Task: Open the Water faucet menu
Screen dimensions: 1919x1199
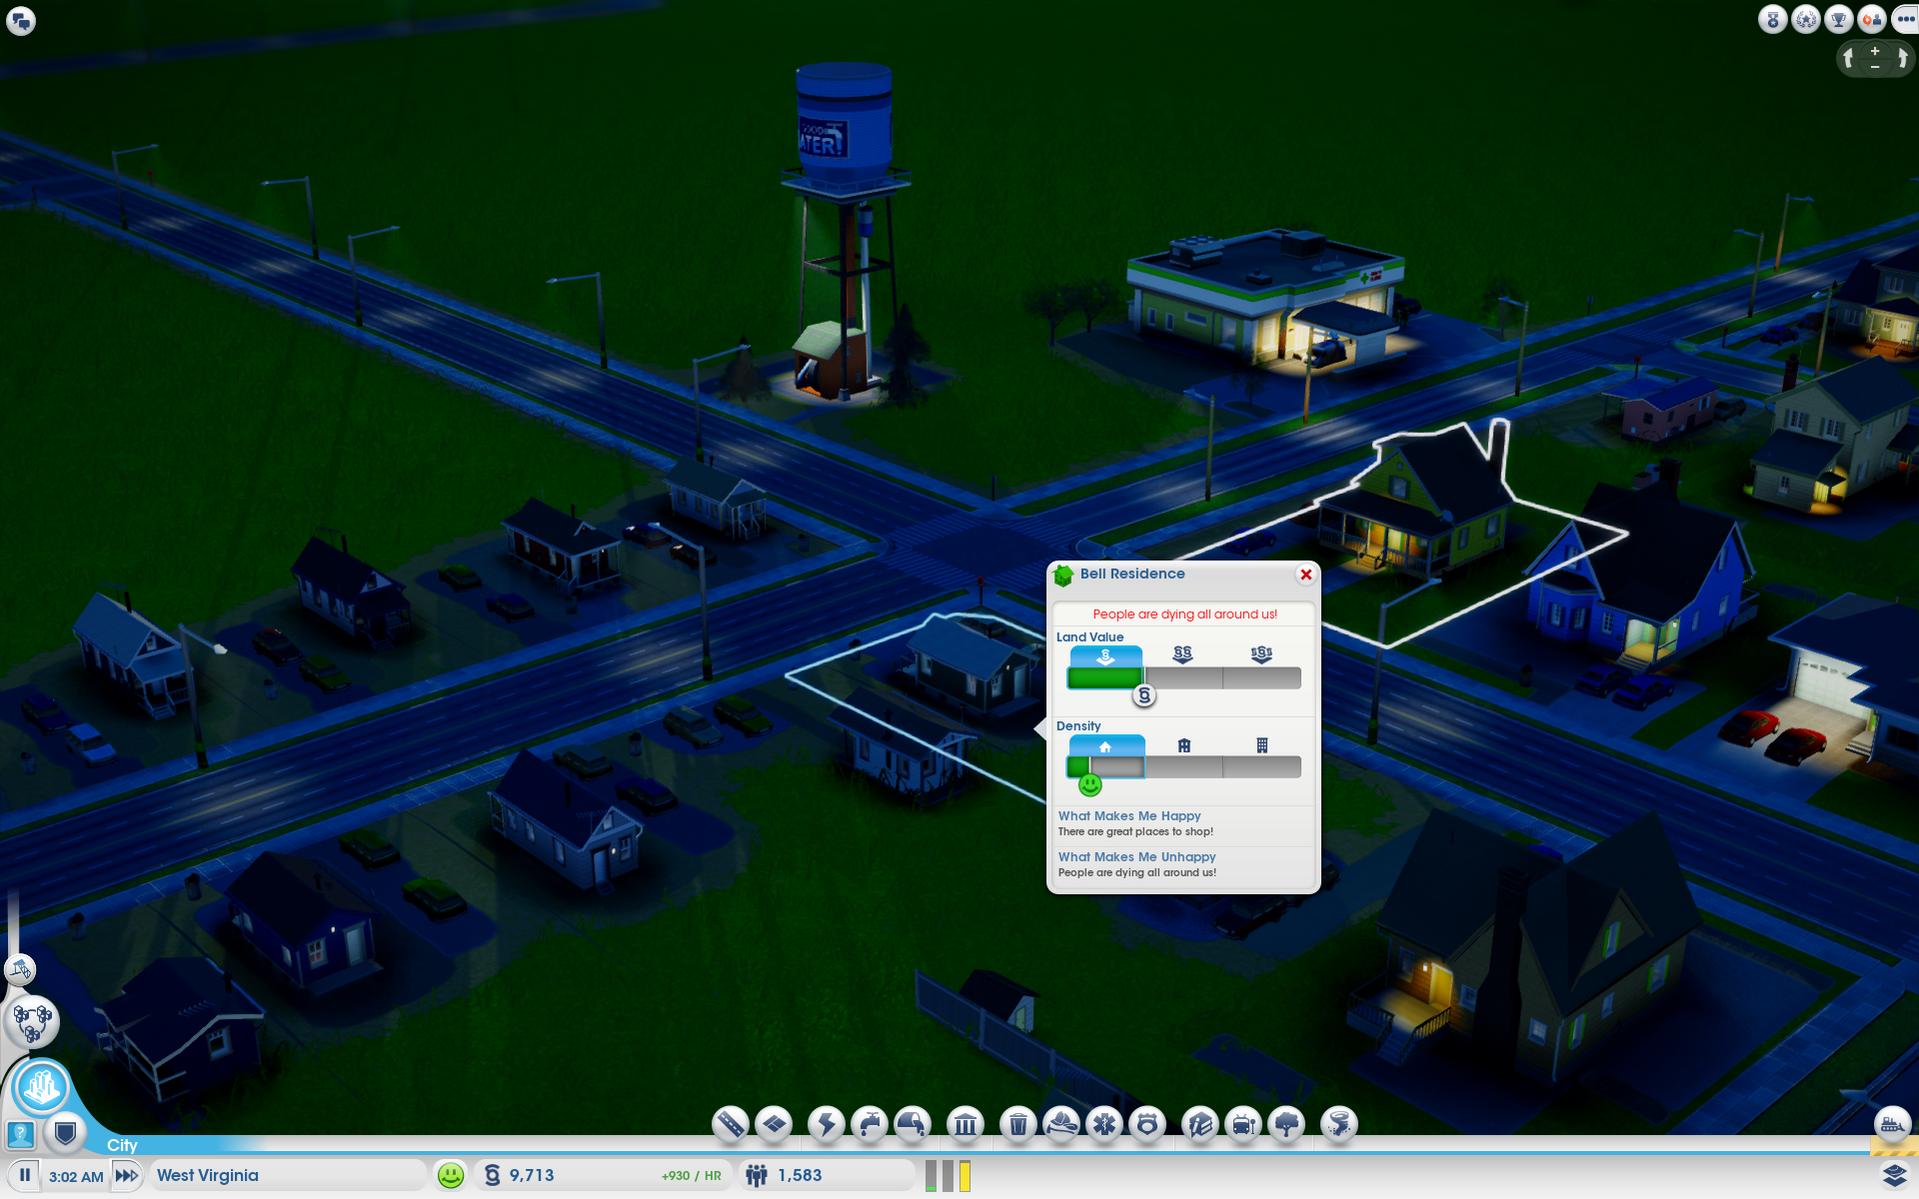Action: (869, 1124)
